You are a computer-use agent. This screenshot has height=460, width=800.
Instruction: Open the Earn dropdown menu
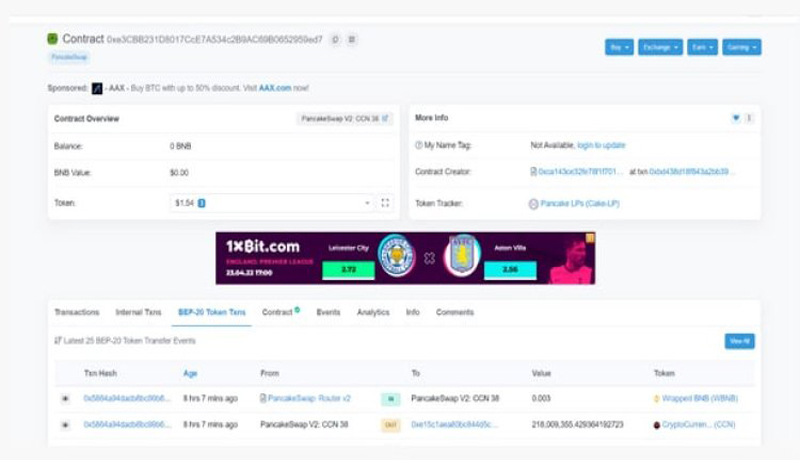(702, 47)
